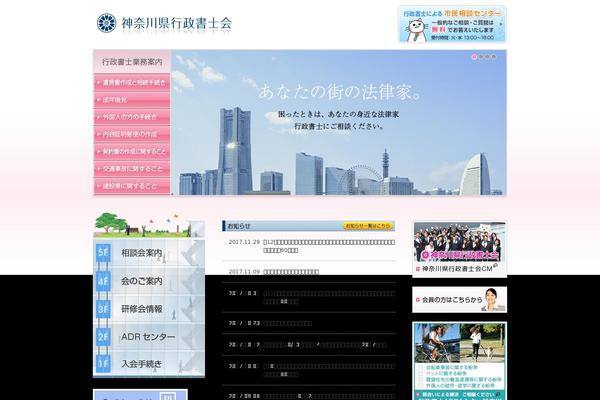
Task: Click the 神奈川県行政書士会 logo emblem
Action: click(106, 23)
